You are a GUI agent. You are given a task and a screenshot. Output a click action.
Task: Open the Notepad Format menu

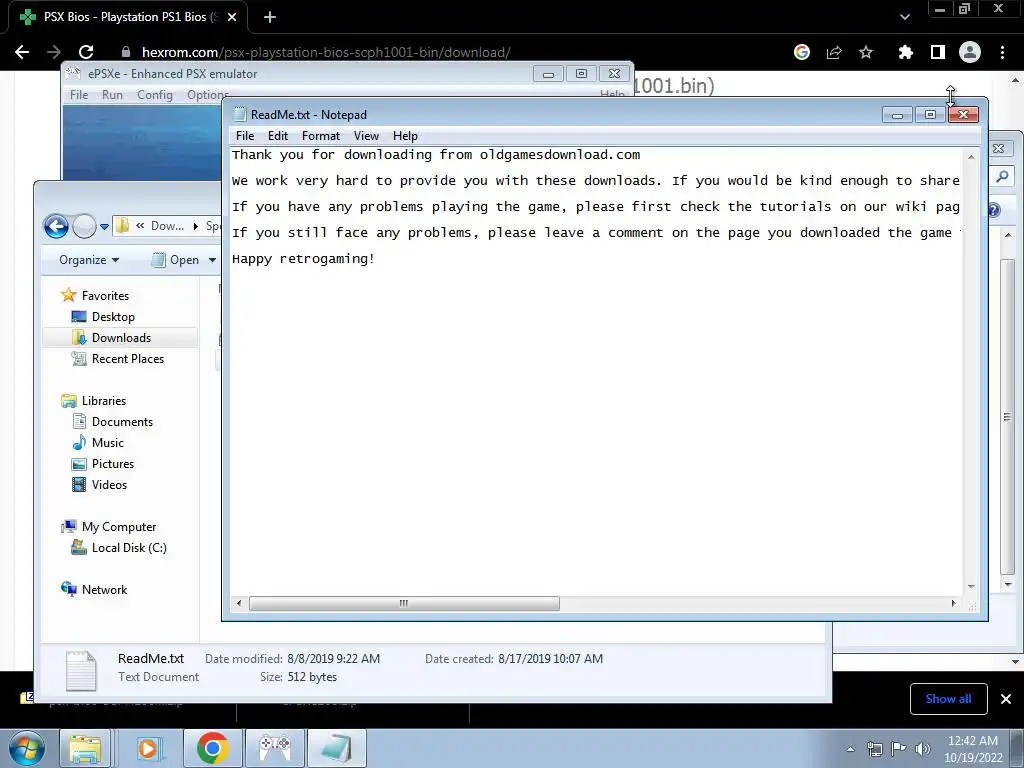[321, 136]
